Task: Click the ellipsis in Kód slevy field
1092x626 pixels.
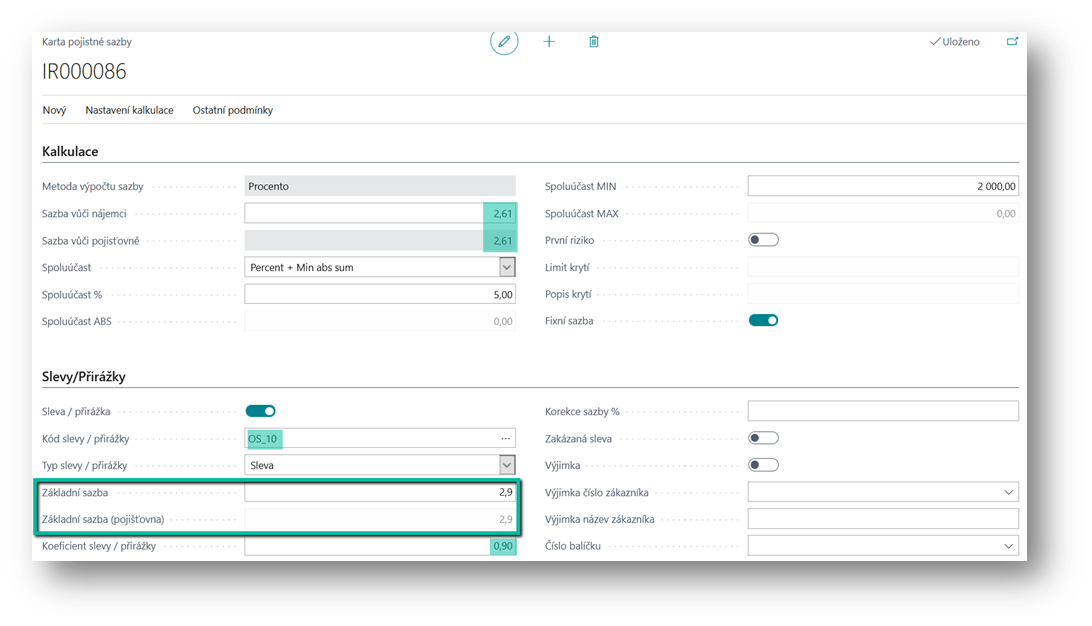Action: pos(506,439)
